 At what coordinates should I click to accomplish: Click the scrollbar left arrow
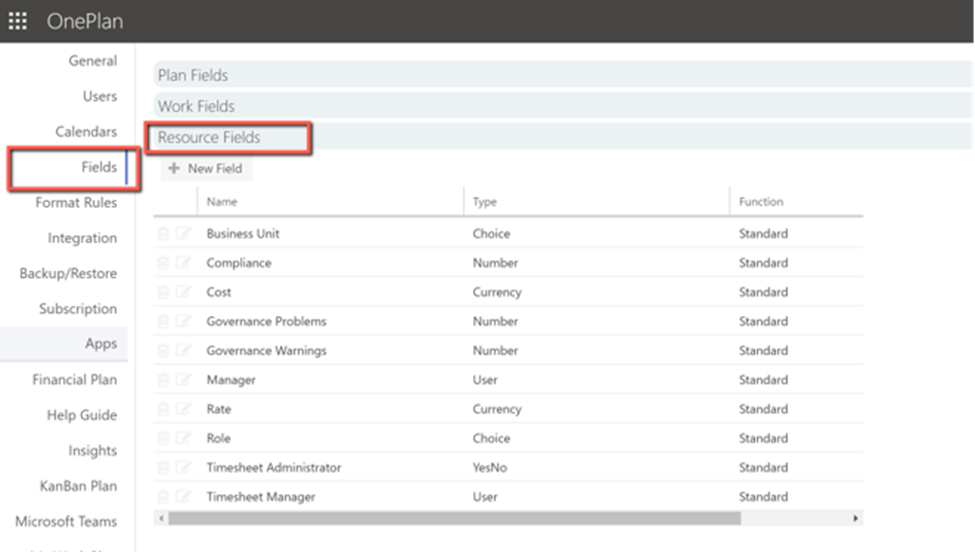[x=162, y=518]
